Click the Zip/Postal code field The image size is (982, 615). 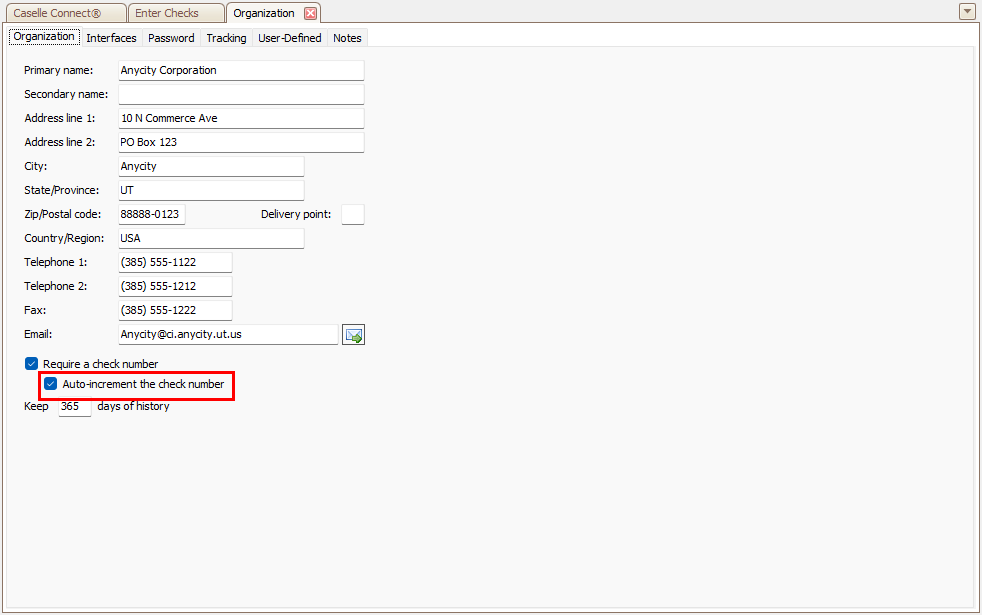pos(152,215)
